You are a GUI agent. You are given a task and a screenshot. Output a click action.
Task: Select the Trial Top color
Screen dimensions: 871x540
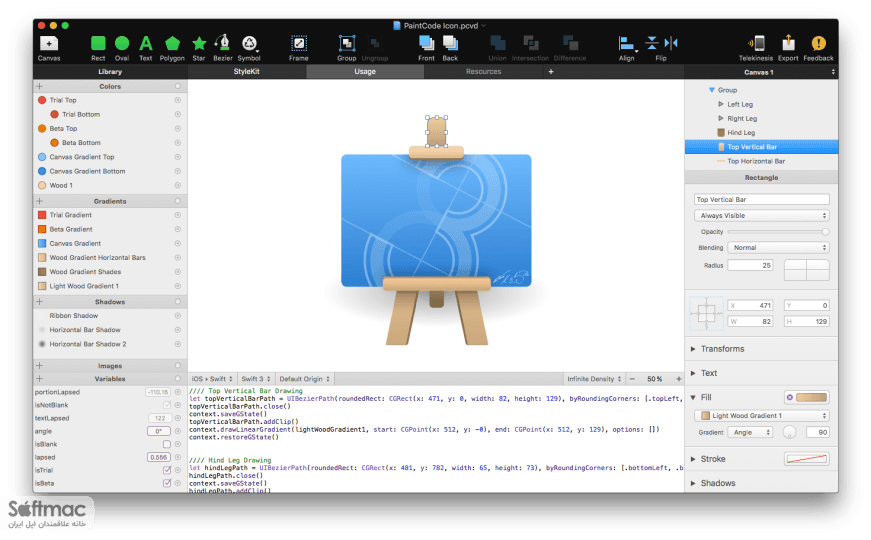pos(110,100)
